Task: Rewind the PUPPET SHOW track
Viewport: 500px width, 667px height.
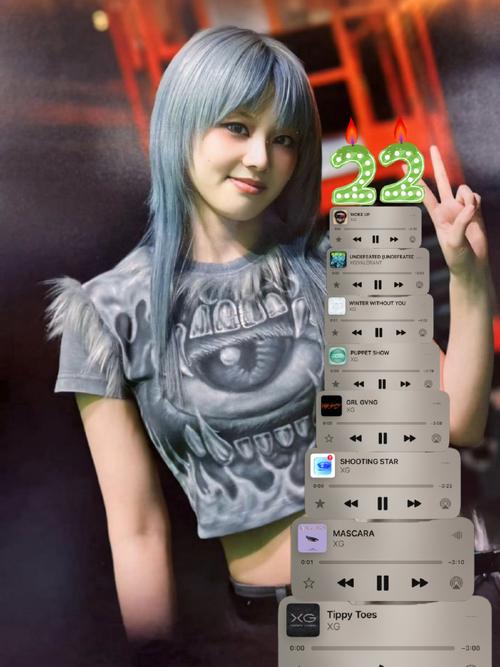Action: point(359,384)
